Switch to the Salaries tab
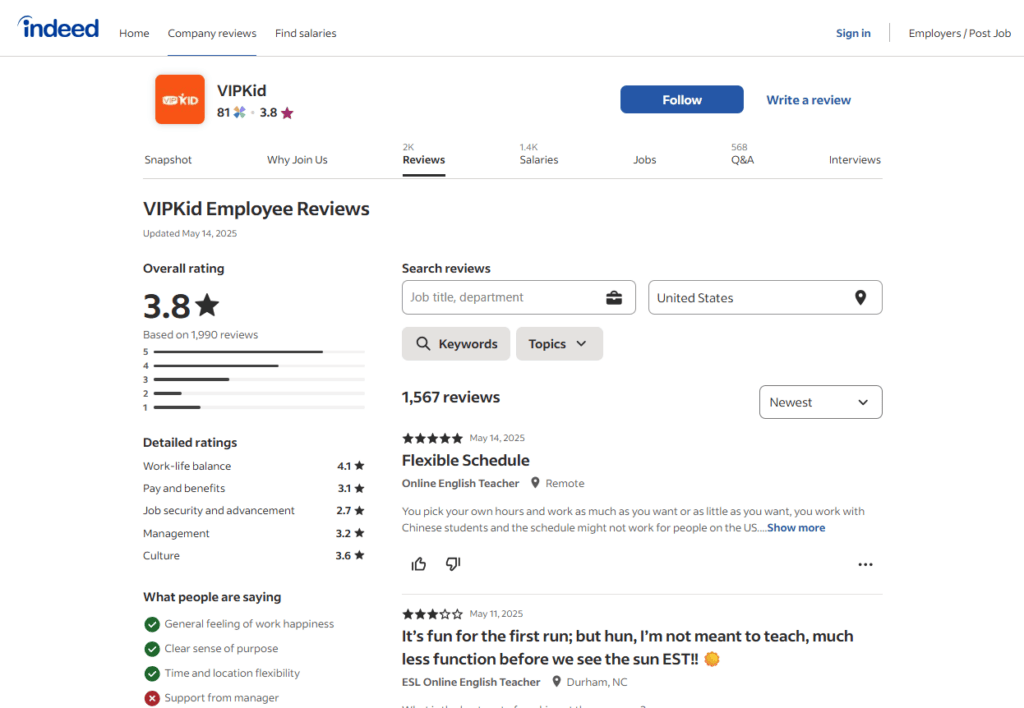The width and height of the screenshot is (1024, 708). [x=539, y=160]
